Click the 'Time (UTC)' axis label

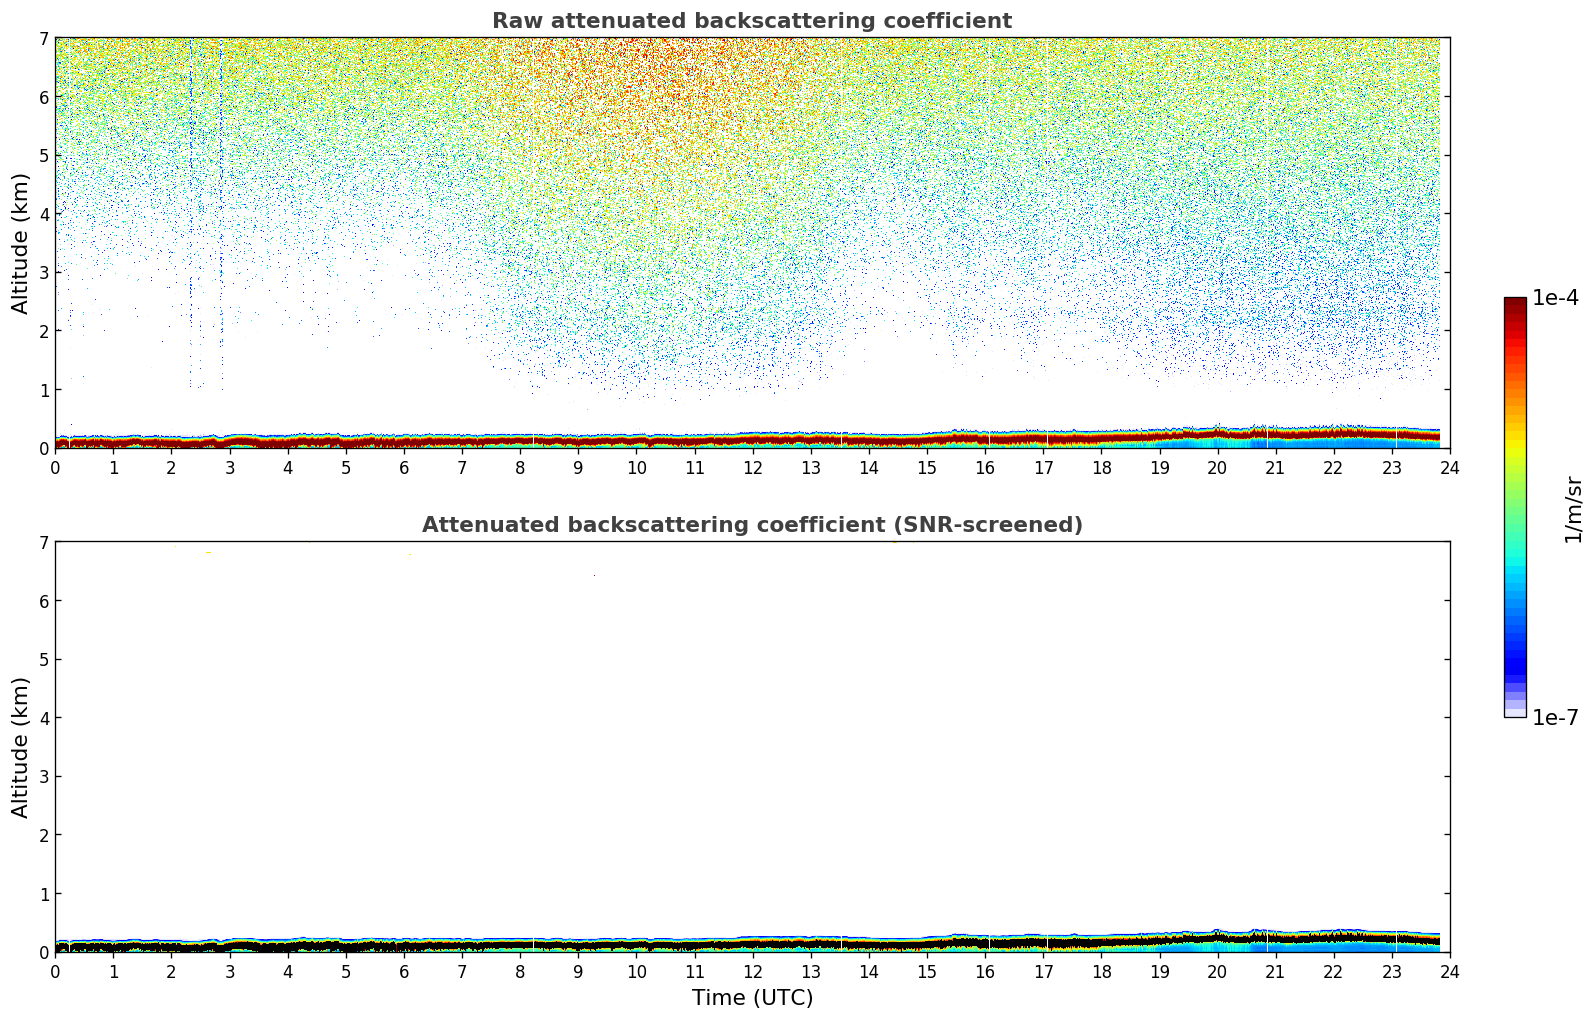(x=752, y=998)
